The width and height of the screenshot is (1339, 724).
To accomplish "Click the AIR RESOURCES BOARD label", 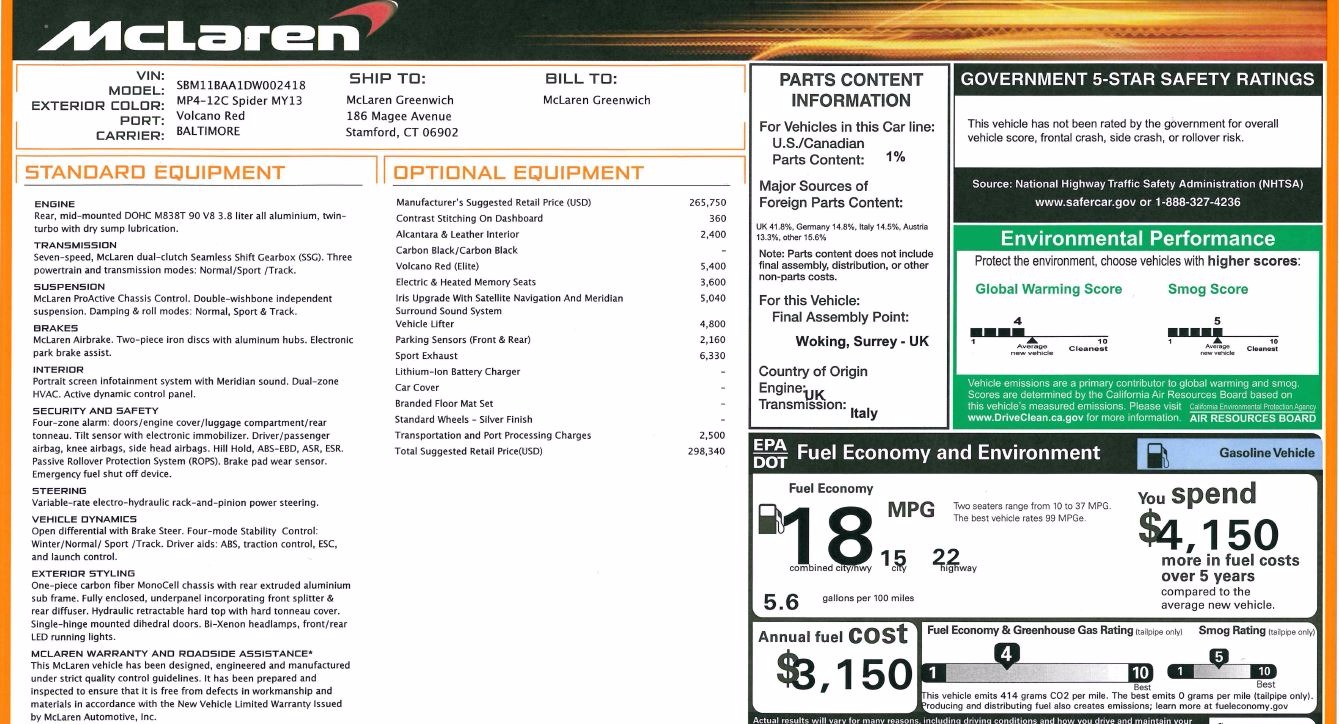I will click(x=1253, y=418).
